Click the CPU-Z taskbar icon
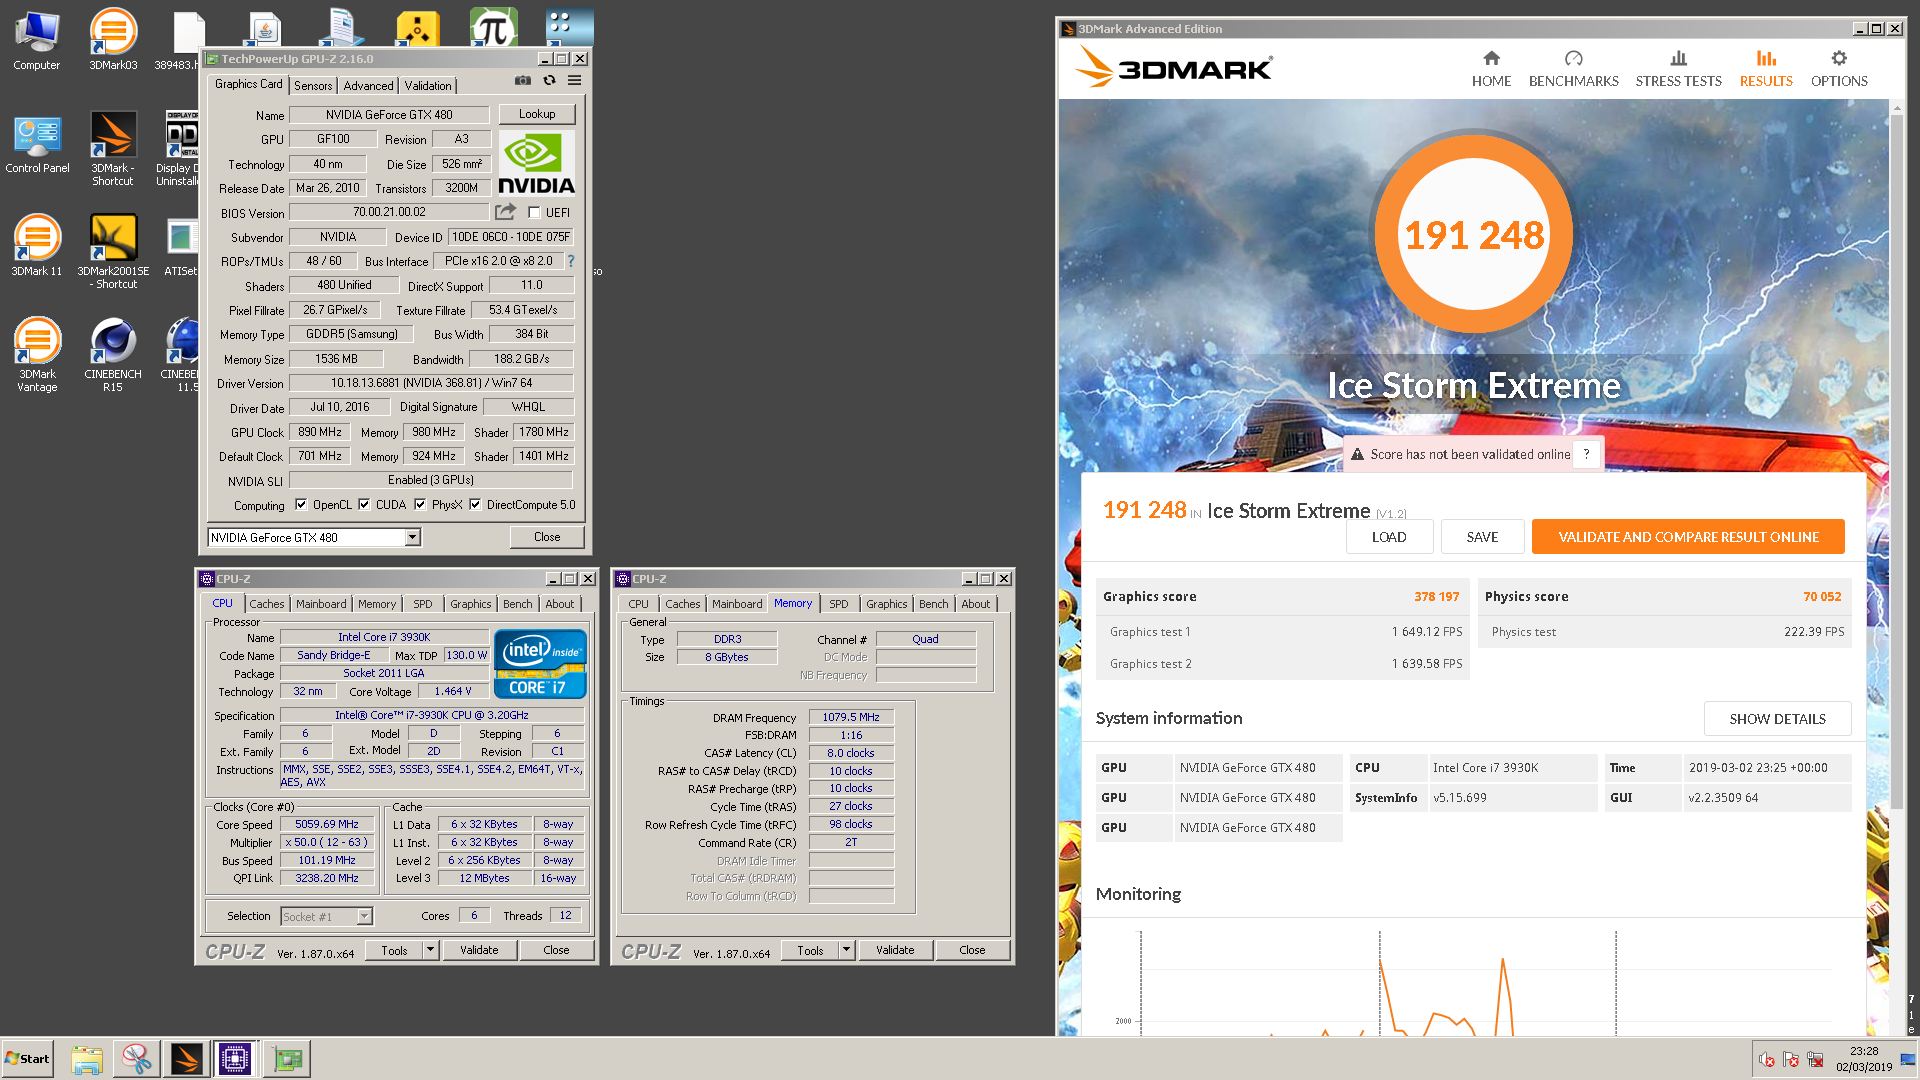The image size is (1920, 1080). point(236,1059)
